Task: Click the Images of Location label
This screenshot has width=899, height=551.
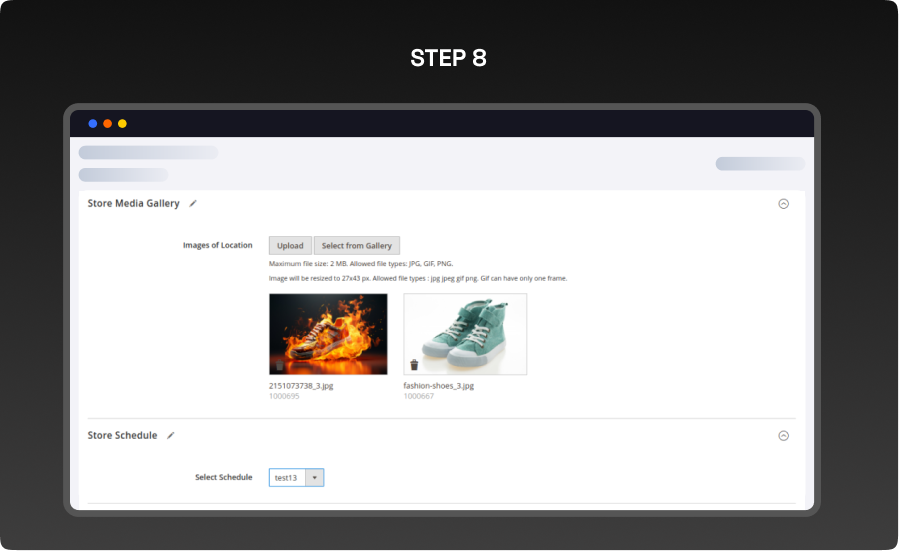Action: (x=217, y=245)
